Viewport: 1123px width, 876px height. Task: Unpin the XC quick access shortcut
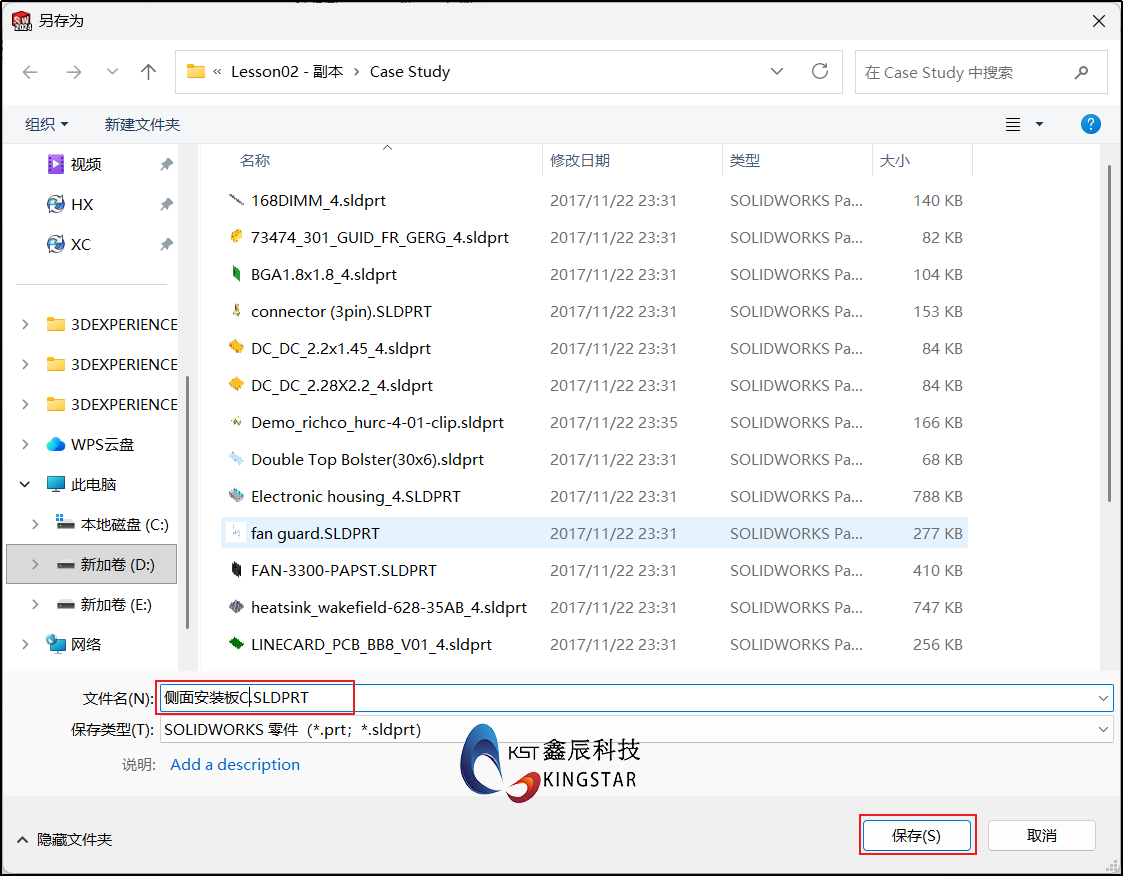coord(166,244)
